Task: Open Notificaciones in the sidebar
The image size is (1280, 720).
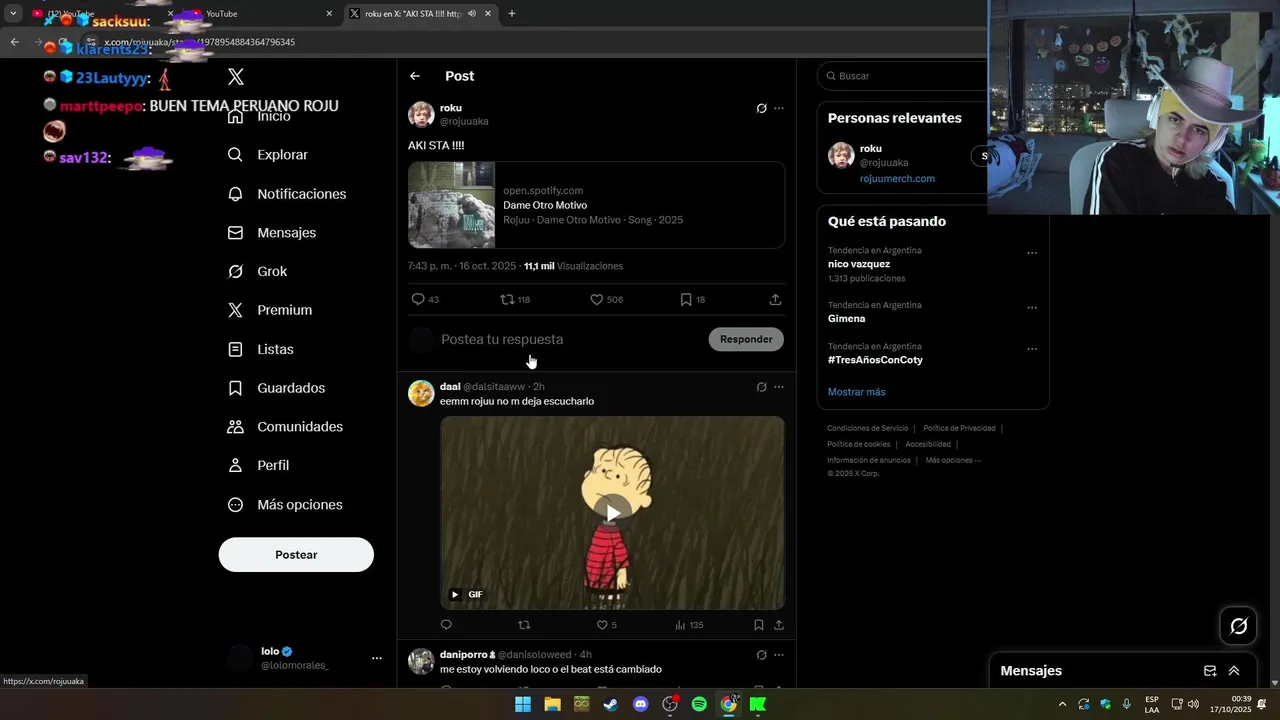Action: (287, 194)
